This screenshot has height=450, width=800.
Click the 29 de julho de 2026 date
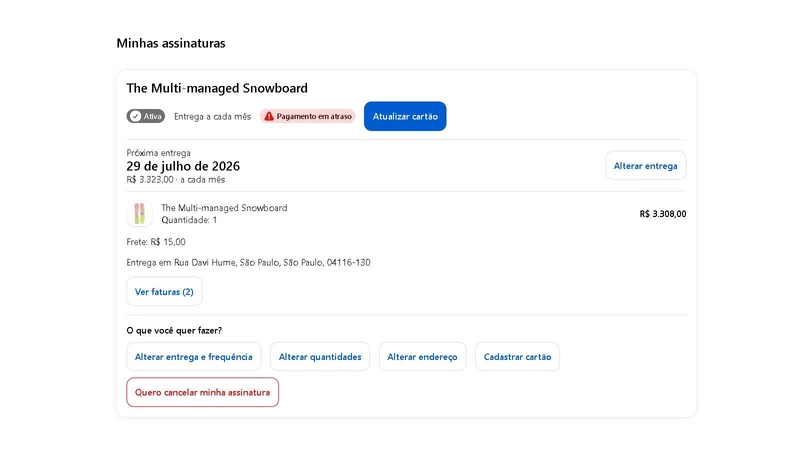(183, 166)
